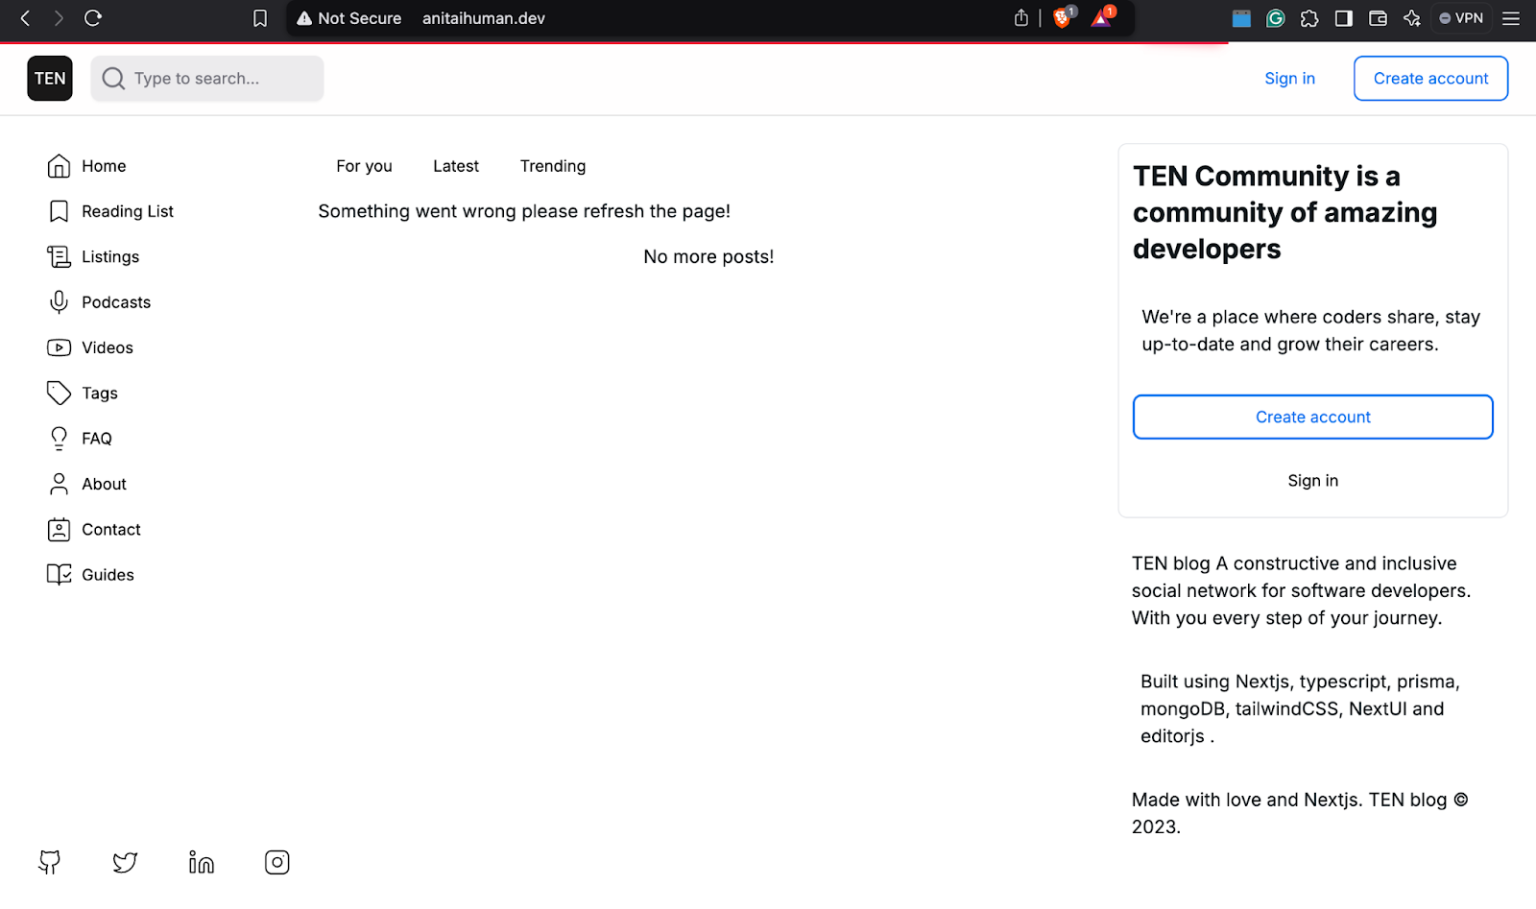The image size is (1536, 909).
Task: Open the Instagram icon
Action: pyautogui.click(x=277, y=862)
